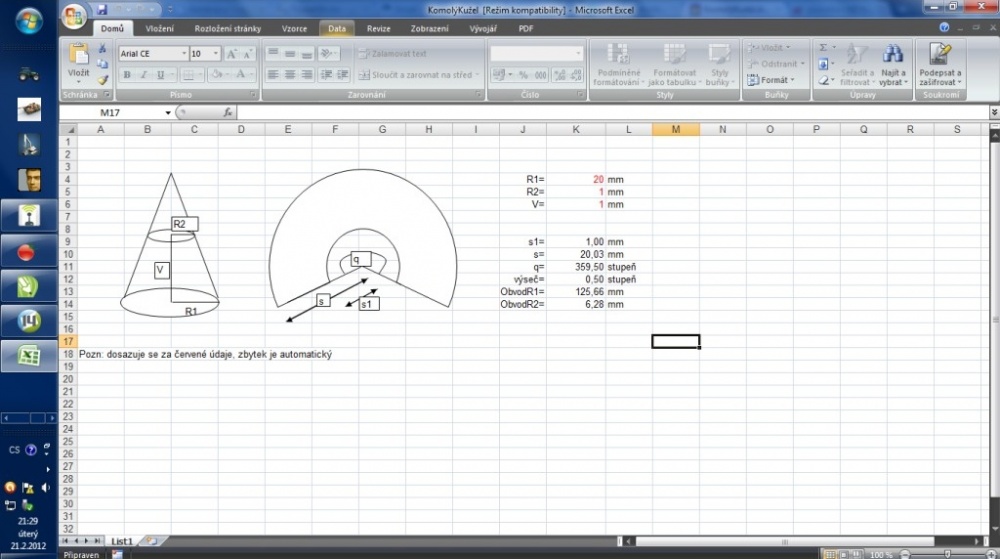This screenshot has width=1000, height=559.
Task: Open Podmíněné formátování menu
Action: (x=617, y=64)
